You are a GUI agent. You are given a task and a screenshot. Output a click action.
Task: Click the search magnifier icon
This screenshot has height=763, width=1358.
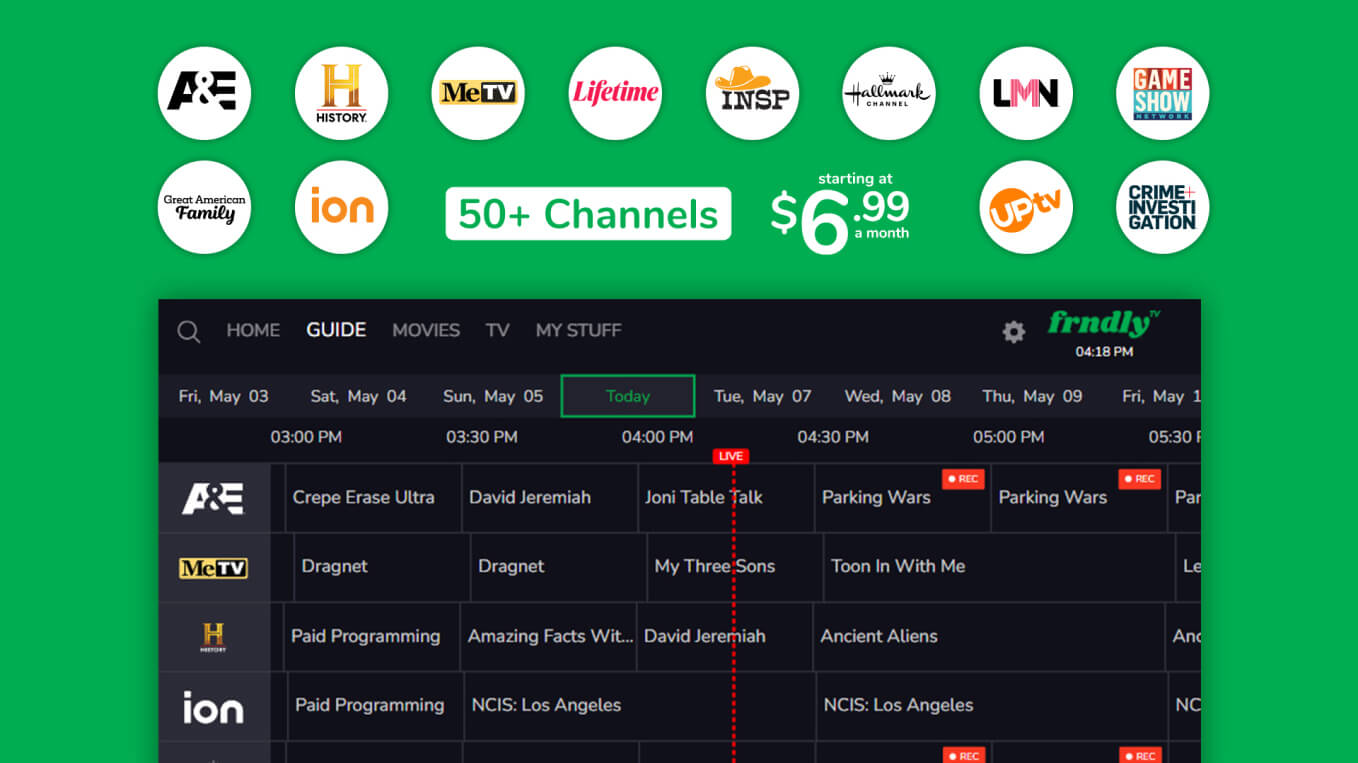(x=189, y=331)
